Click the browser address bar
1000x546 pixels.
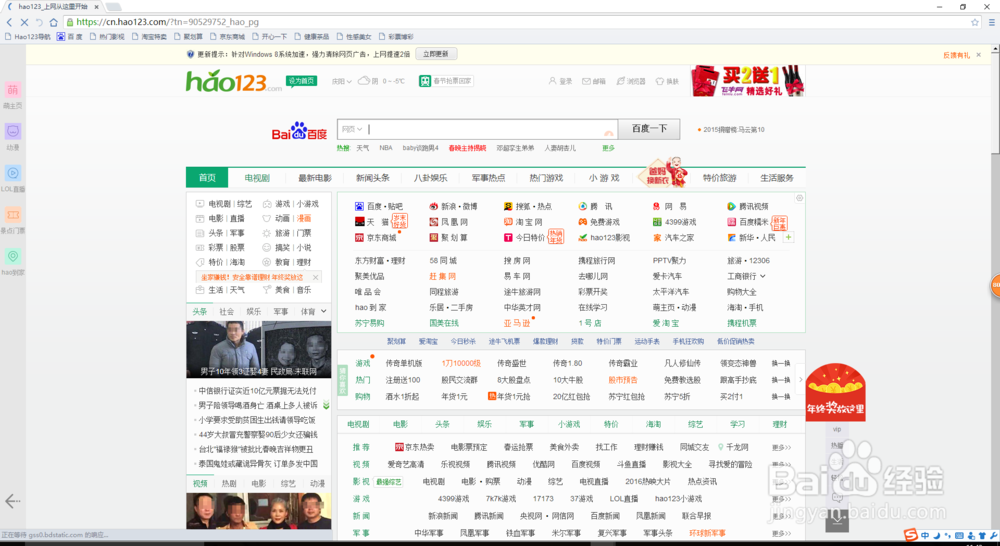pos(517,22)
